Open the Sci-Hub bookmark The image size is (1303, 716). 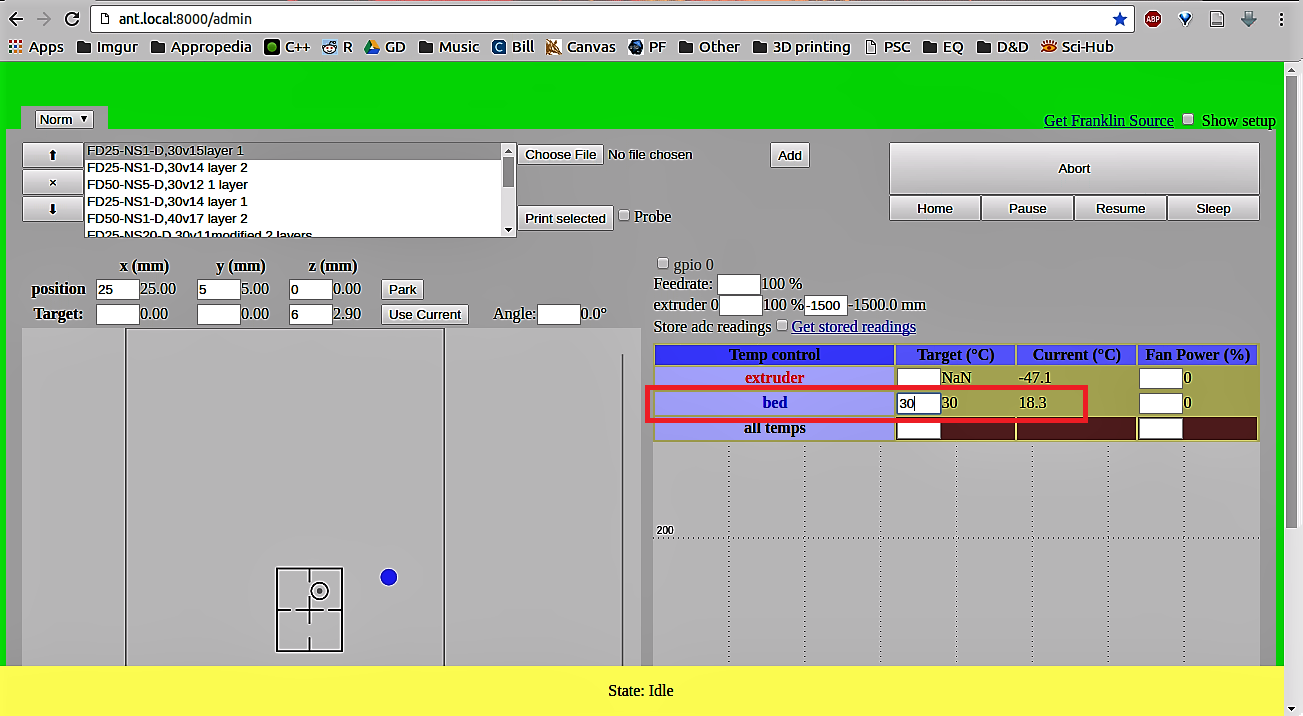1077,47
